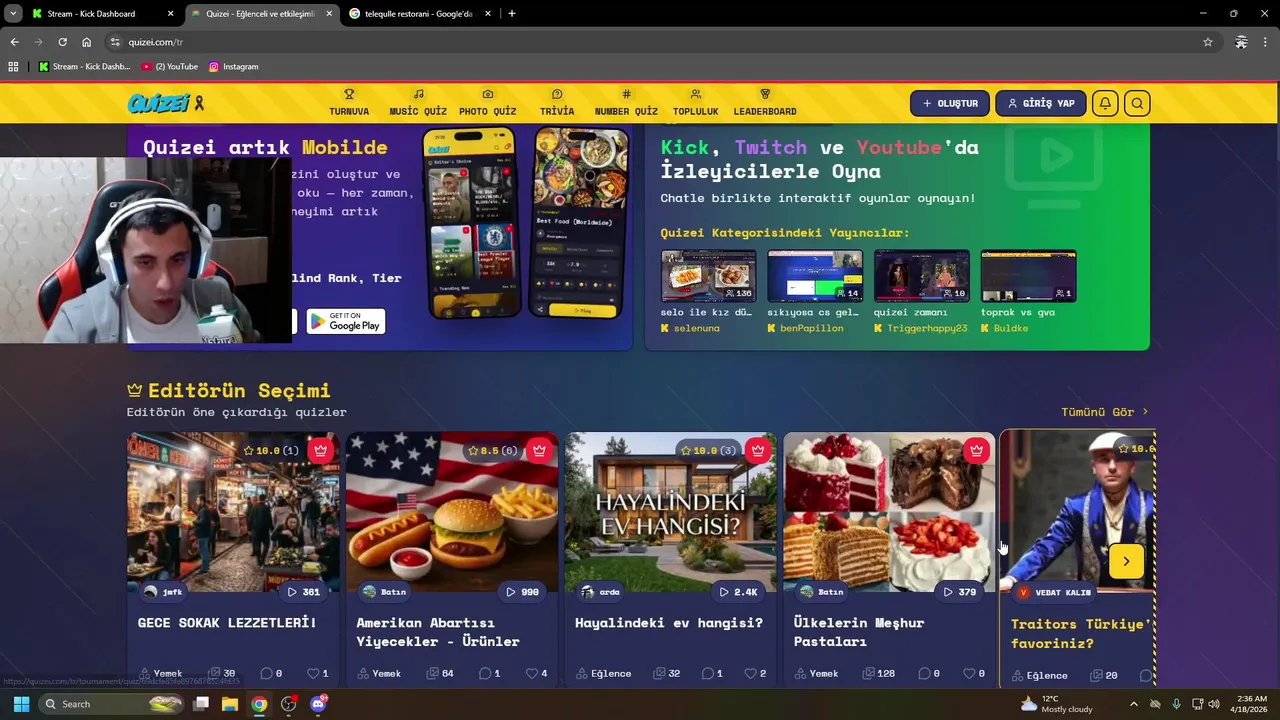Click the yellow next arrow on carousel
Image resolution: width=1280 pixels, height=720 pixels.
point(1126,561)
